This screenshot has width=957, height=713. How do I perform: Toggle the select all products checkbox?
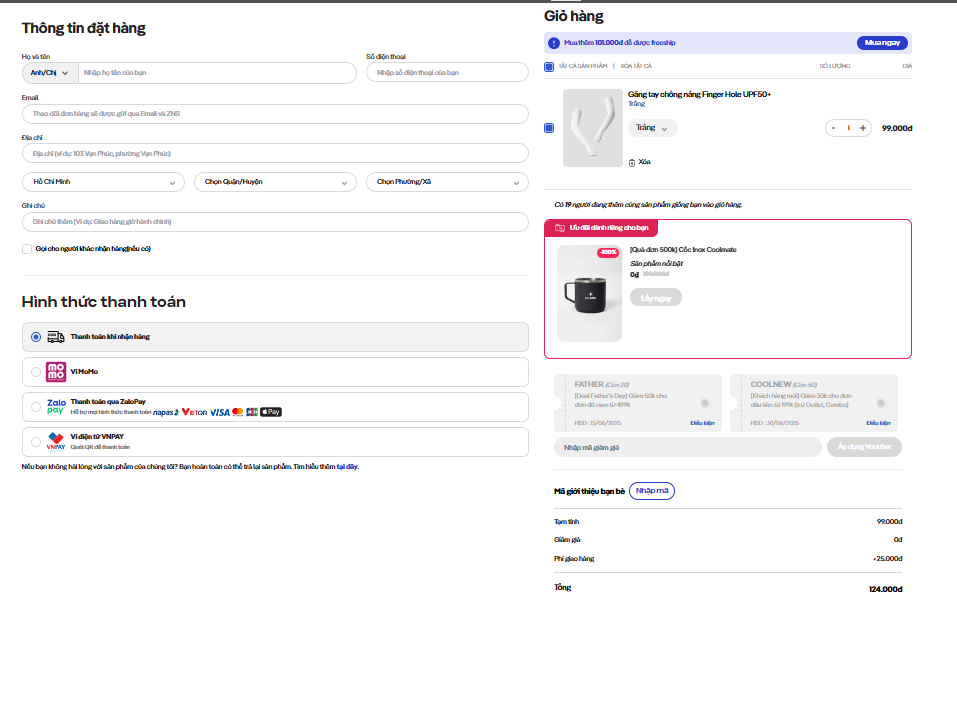(549, 67)
